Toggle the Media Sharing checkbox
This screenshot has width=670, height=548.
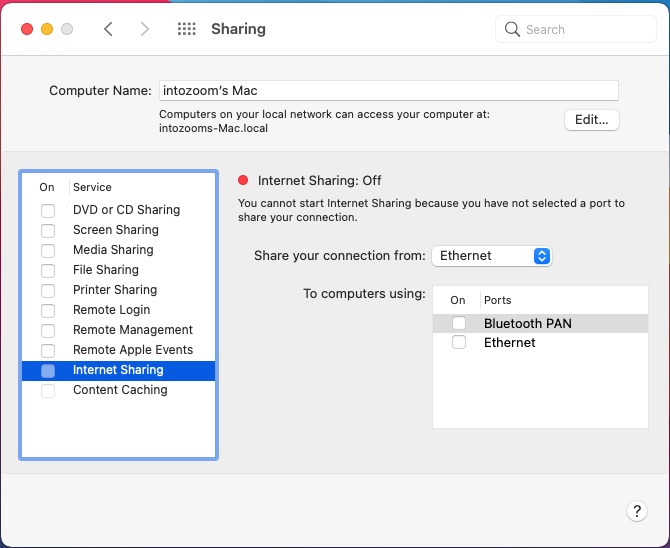pyautogui.click(x=48, y=250)
